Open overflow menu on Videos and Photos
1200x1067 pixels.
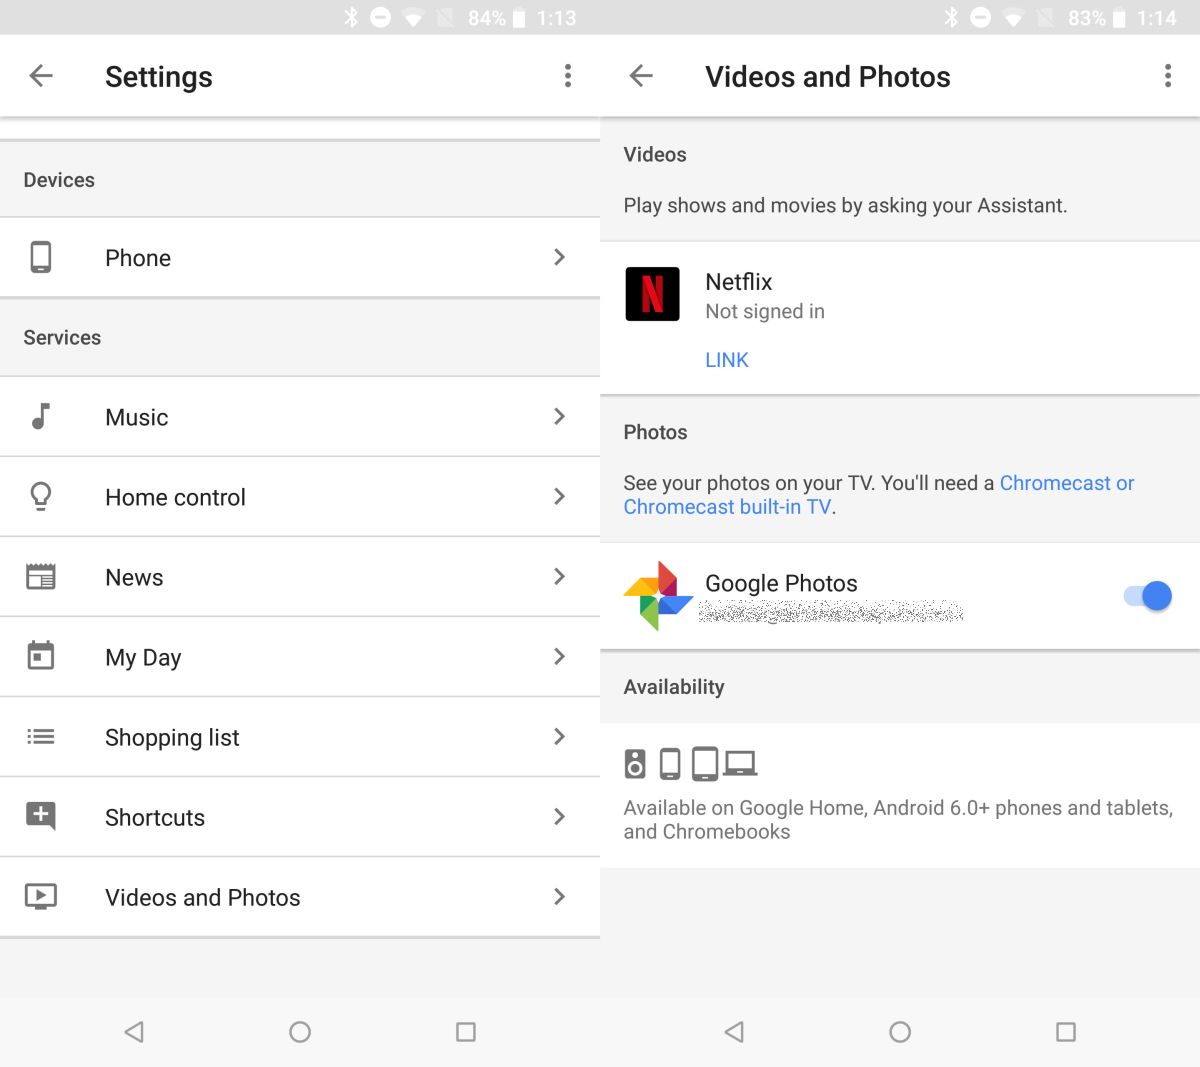1167,76
